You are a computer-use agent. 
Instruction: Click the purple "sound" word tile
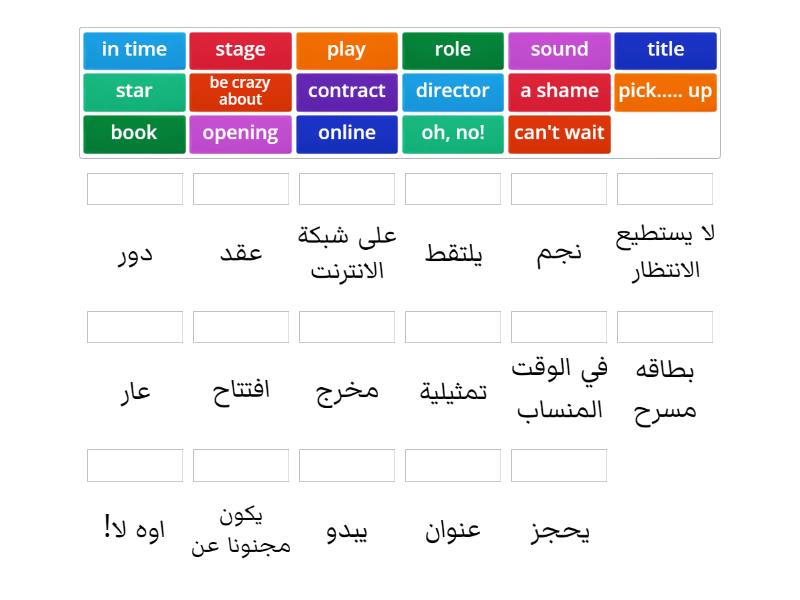click(559, 50)
